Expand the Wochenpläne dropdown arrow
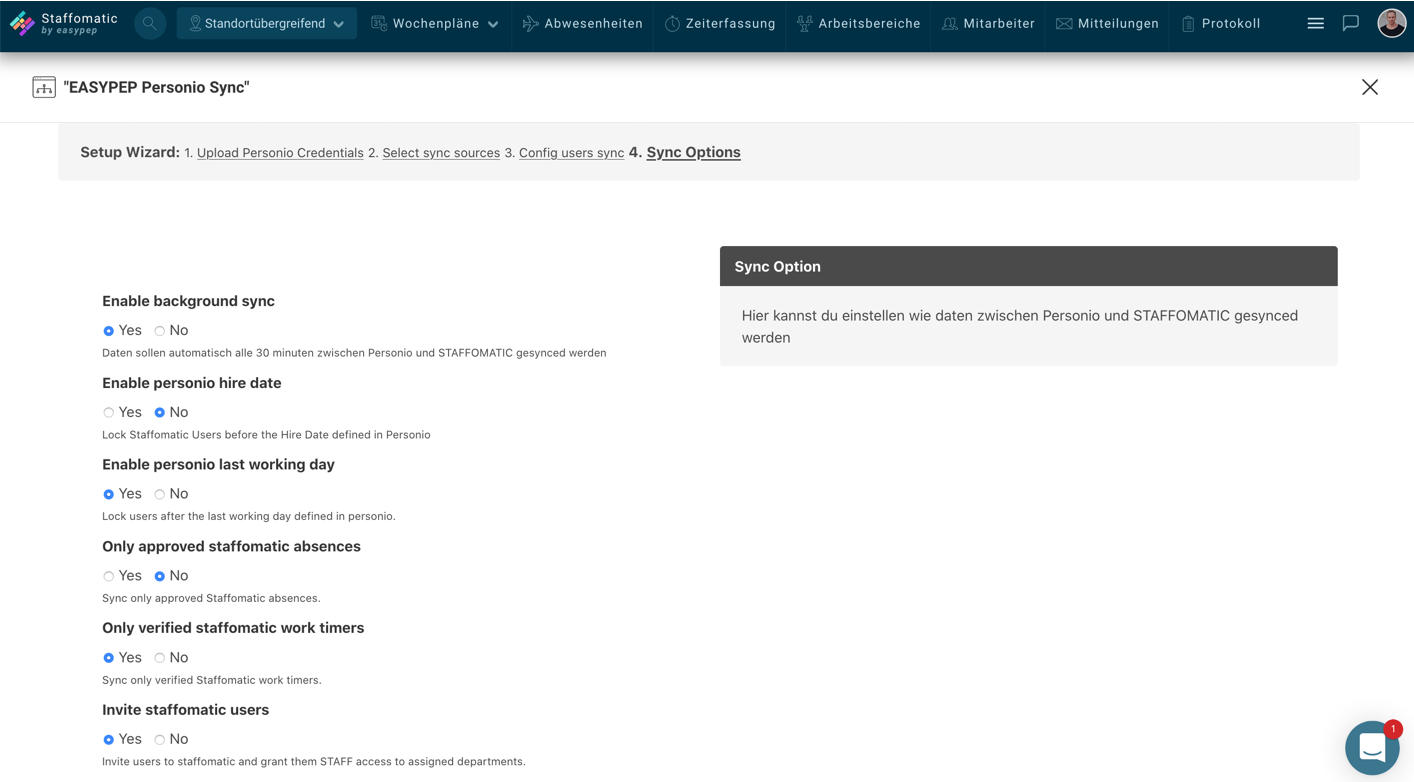 point(493,24)
